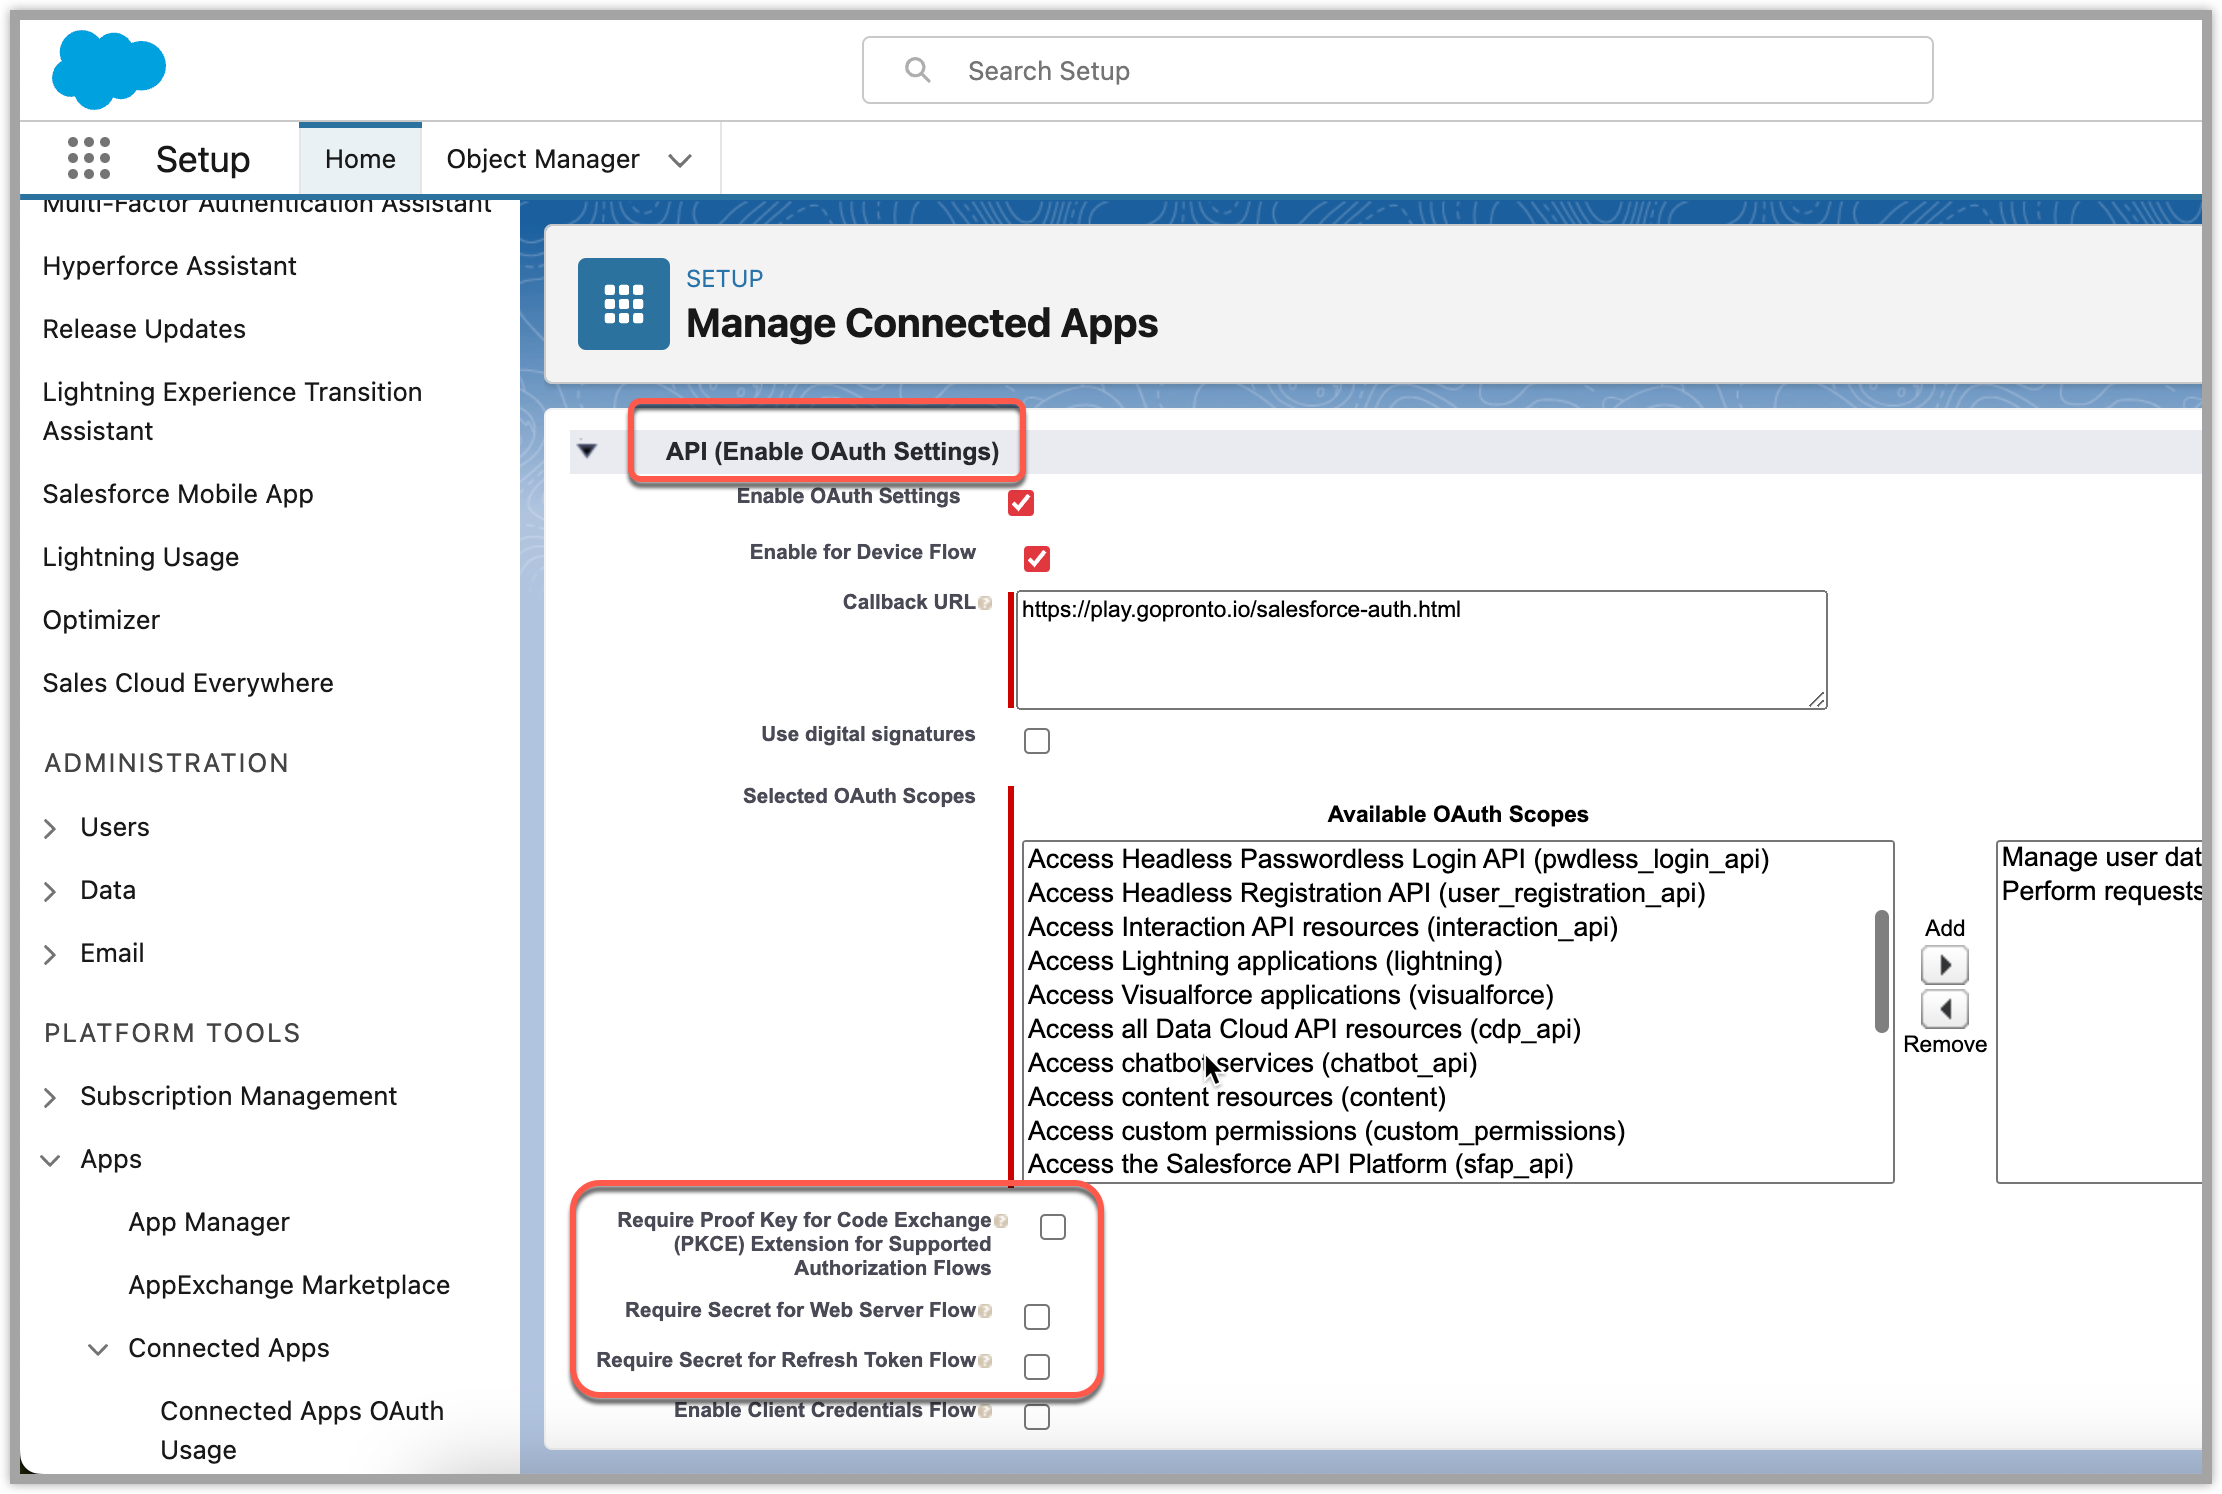Open App Manager in sidebar
The image size is (2222, 1494).
[x=209, y=1222]
